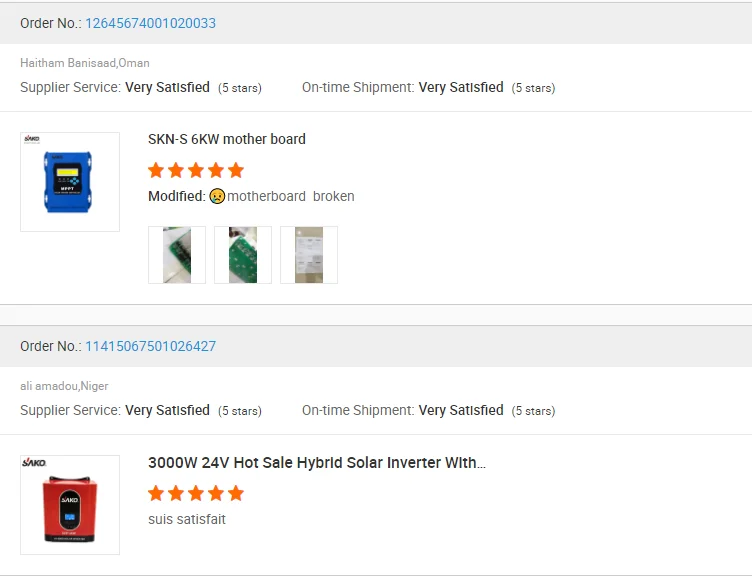This screenshot has width=752, height=576.
Task: Click 'motherboard broken' review text
Action: (x=290, y=196)
